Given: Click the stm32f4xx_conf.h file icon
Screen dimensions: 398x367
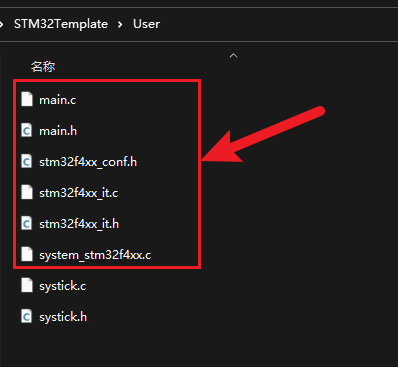Looking at the screenshot, I should point(27,161).
